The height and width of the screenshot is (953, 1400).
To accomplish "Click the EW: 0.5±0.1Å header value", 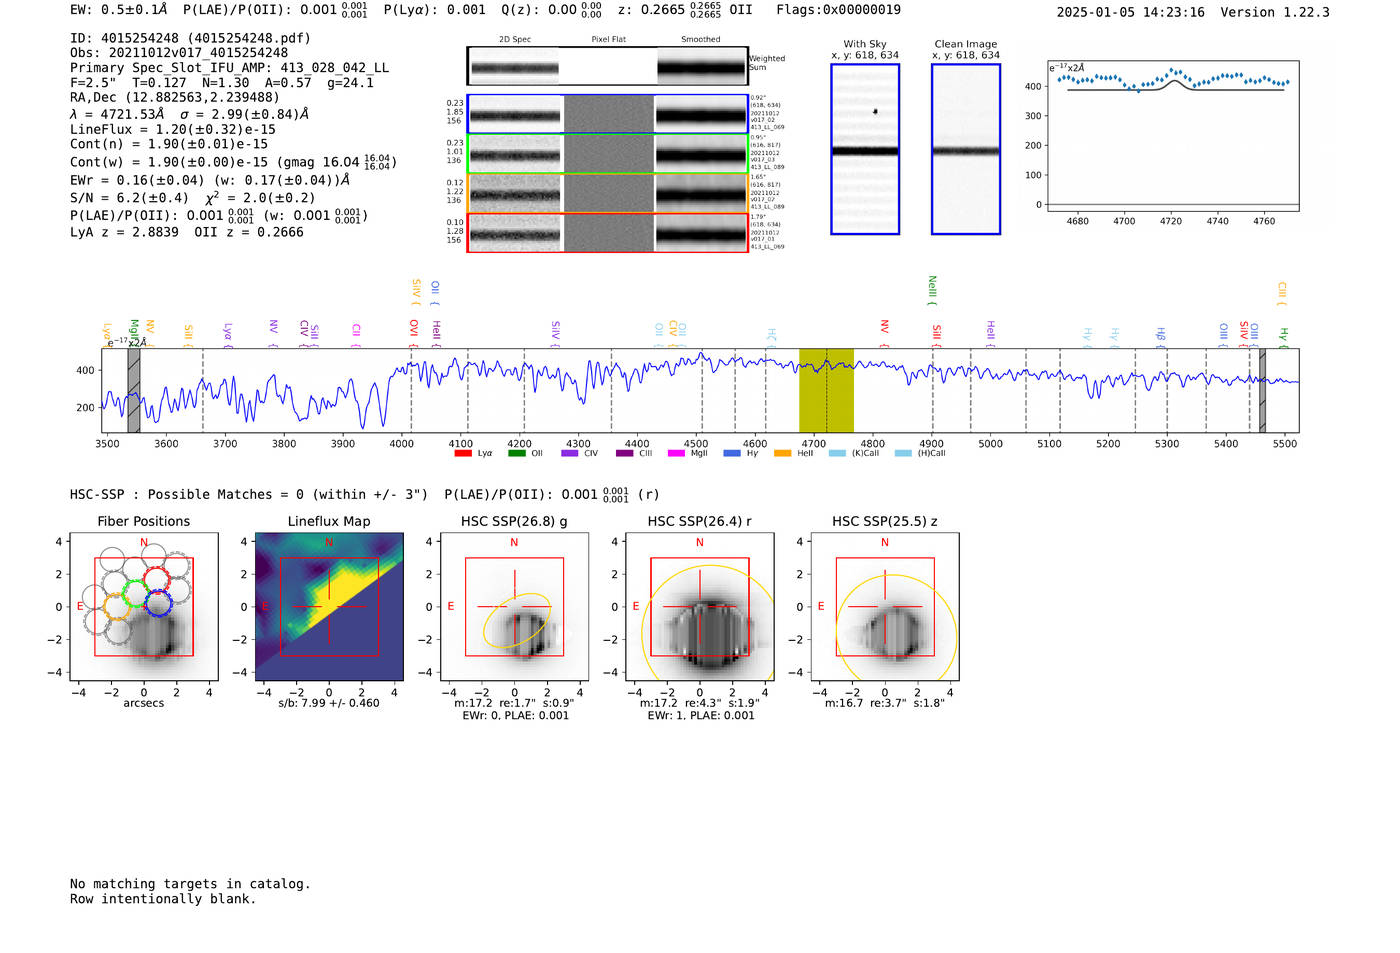I will pyautogui.click(x=119, y=10).
